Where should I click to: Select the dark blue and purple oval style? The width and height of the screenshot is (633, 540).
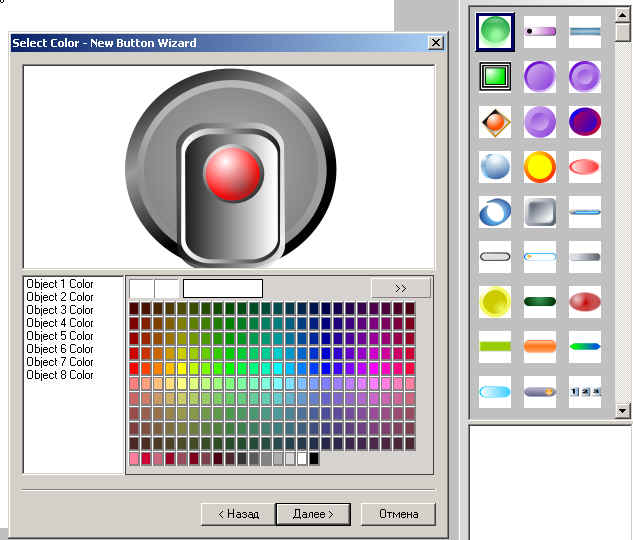(585, 121)
